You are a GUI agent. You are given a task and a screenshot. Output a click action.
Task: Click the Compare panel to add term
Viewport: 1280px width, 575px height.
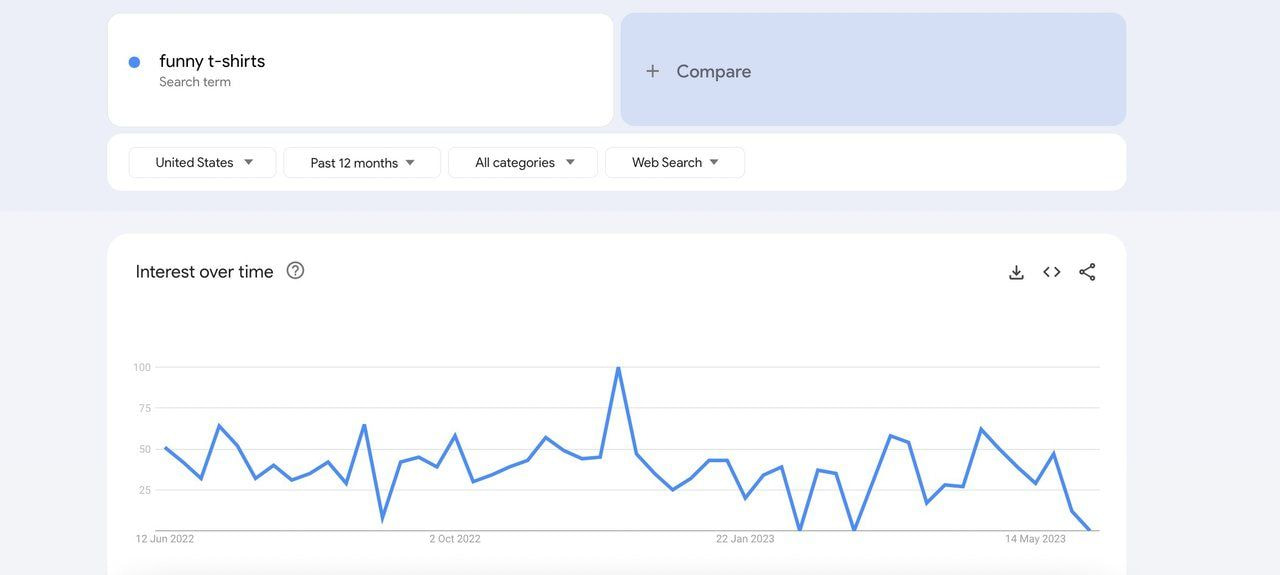(x=873, y=70)
